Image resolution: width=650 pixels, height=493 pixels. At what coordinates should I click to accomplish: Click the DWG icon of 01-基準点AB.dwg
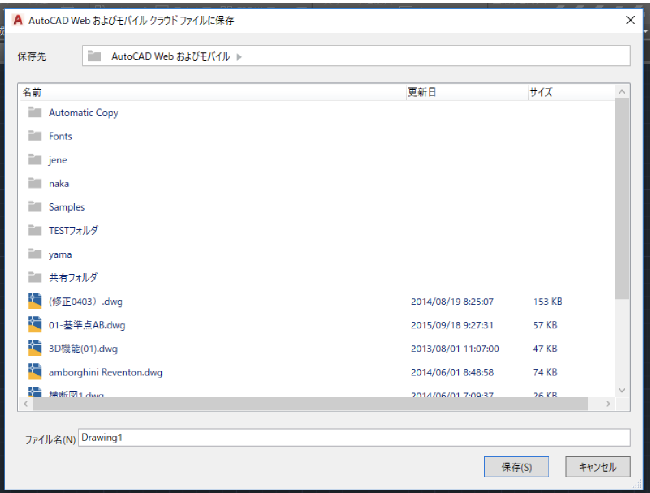[x=34, y=325]
